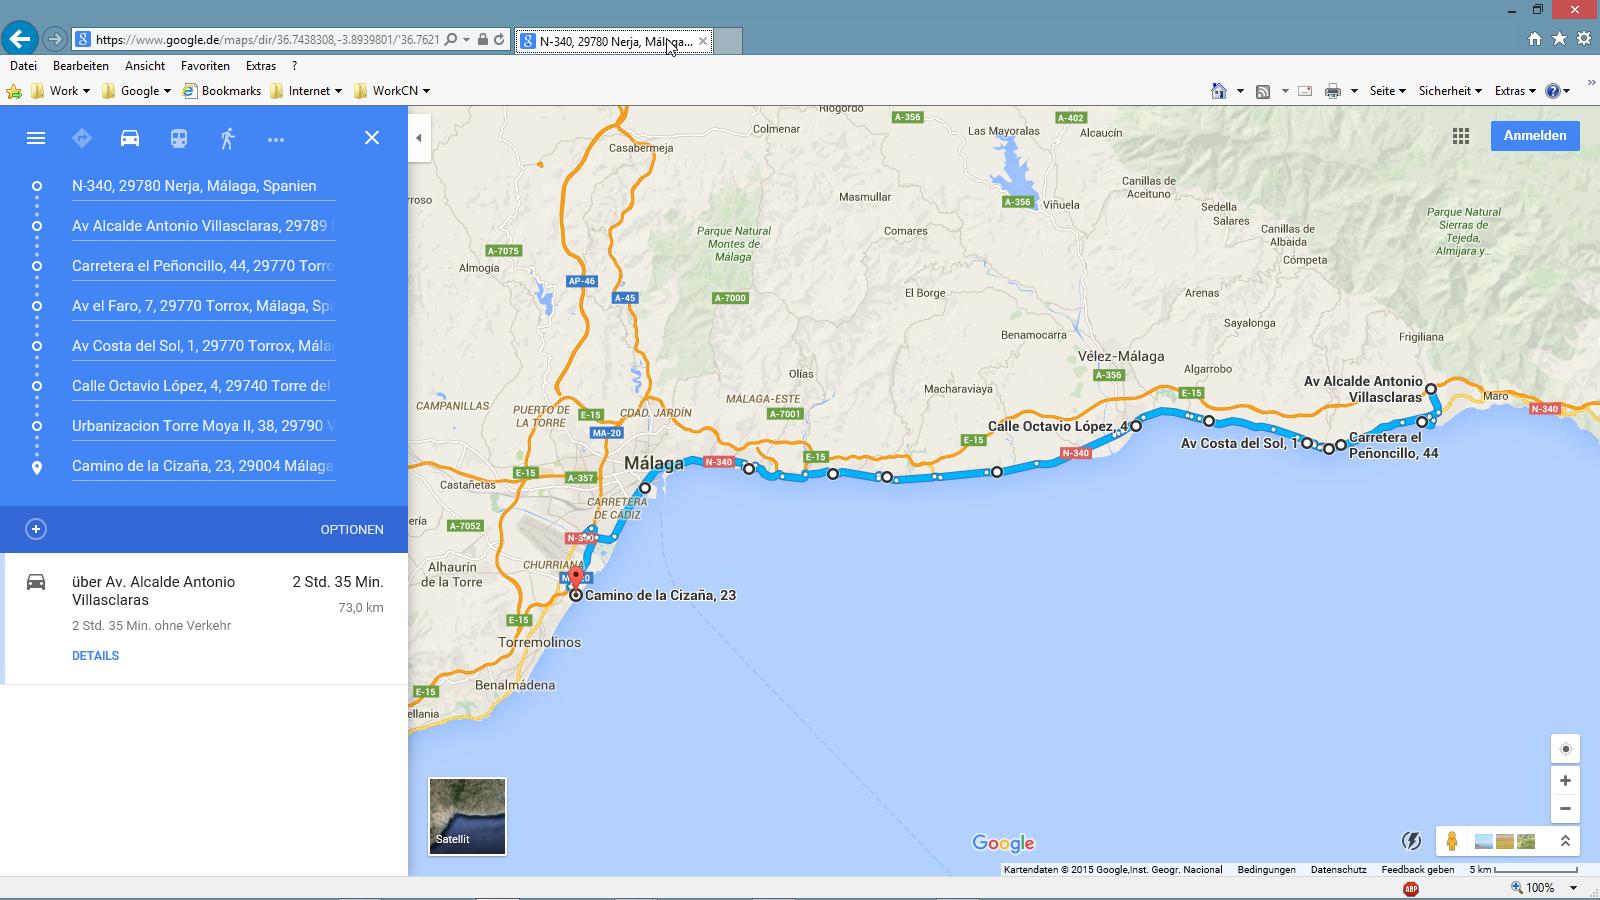The width and height of the screenshot is (1600, 900).
Task: Open route DETAILS link
Action: point(95,656)
